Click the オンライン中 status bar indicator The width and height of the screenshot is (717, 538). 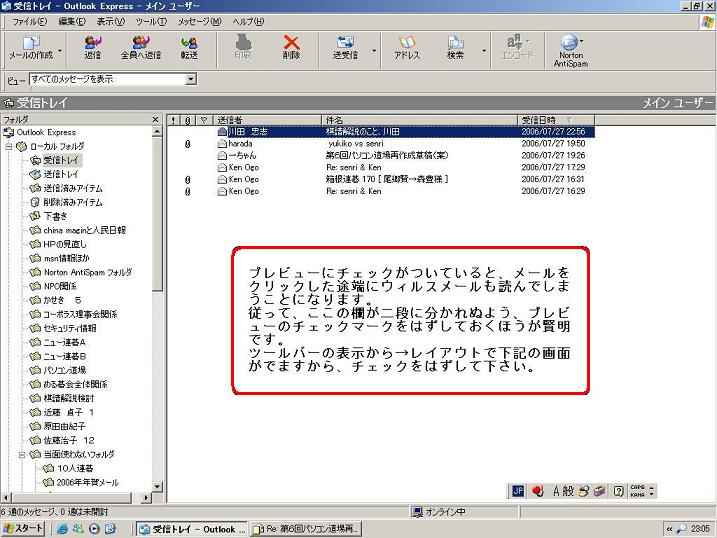click(439, 512)
